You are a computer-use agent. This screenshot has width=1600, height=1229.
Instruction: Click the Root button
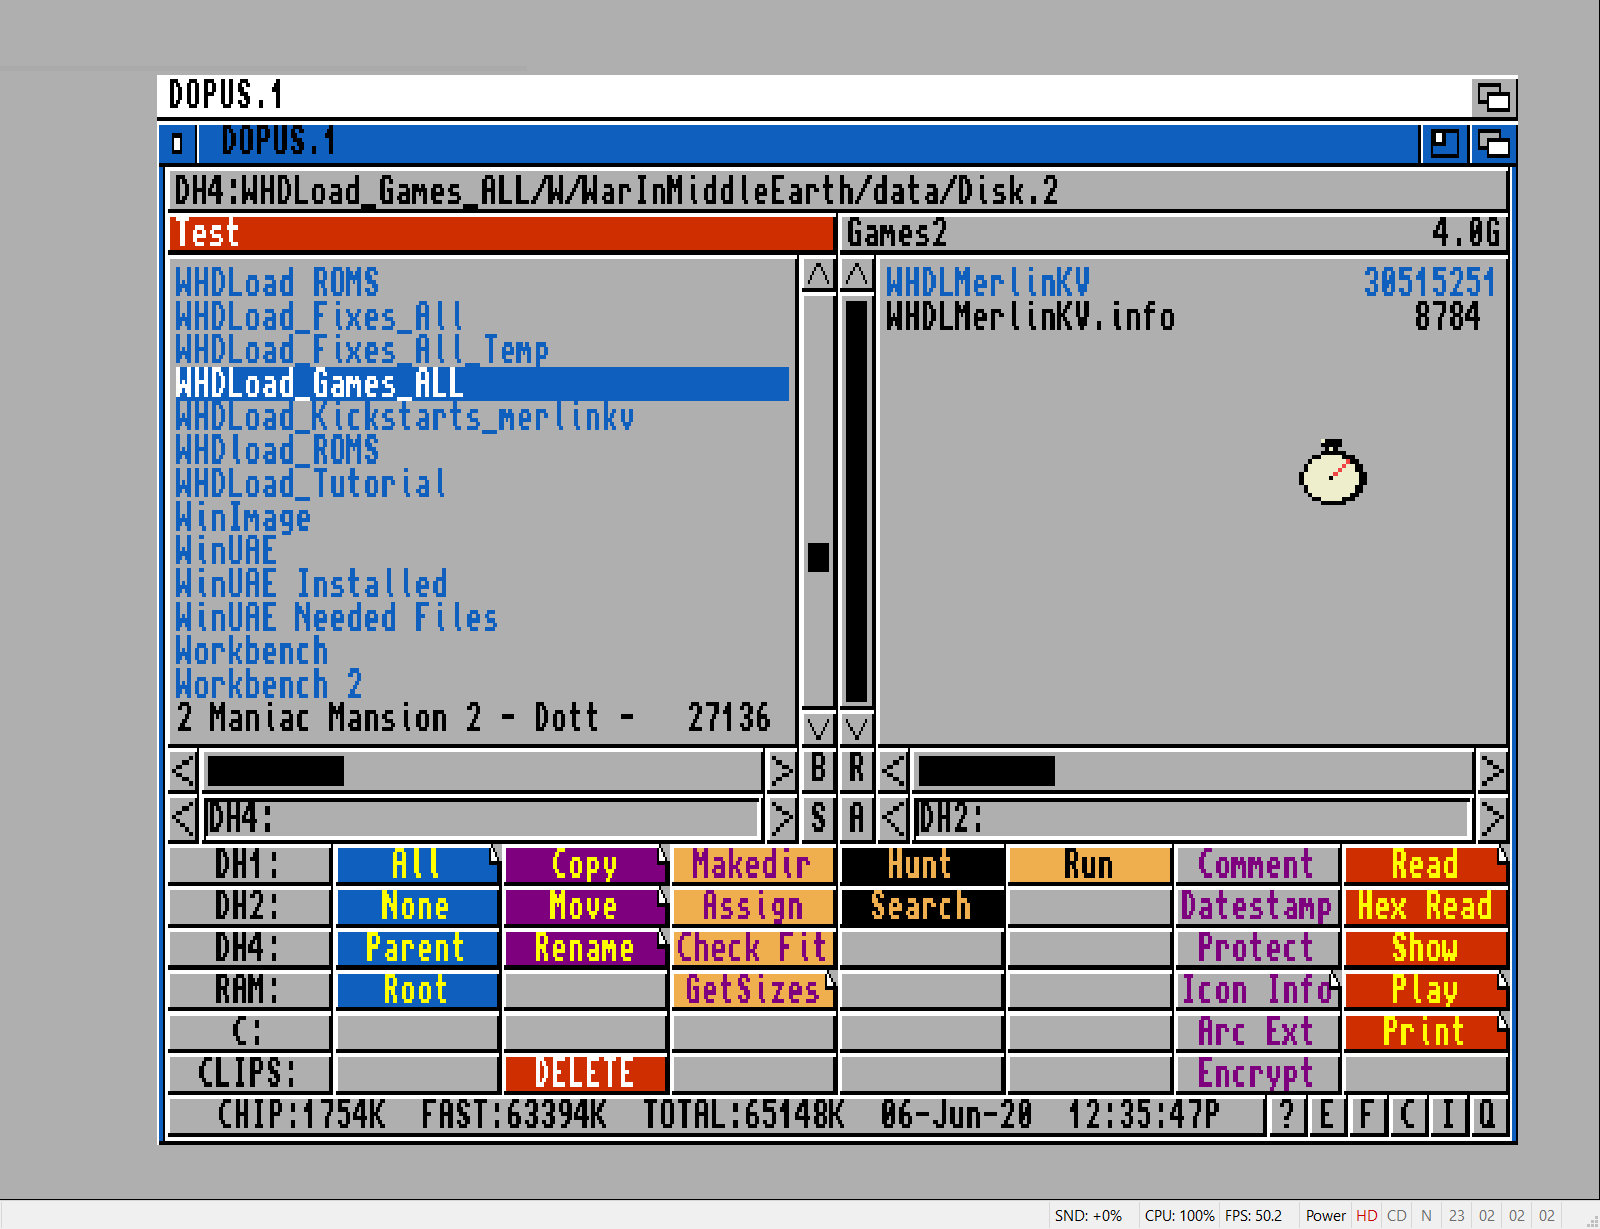pyautogui.click(x=417, y=990)
